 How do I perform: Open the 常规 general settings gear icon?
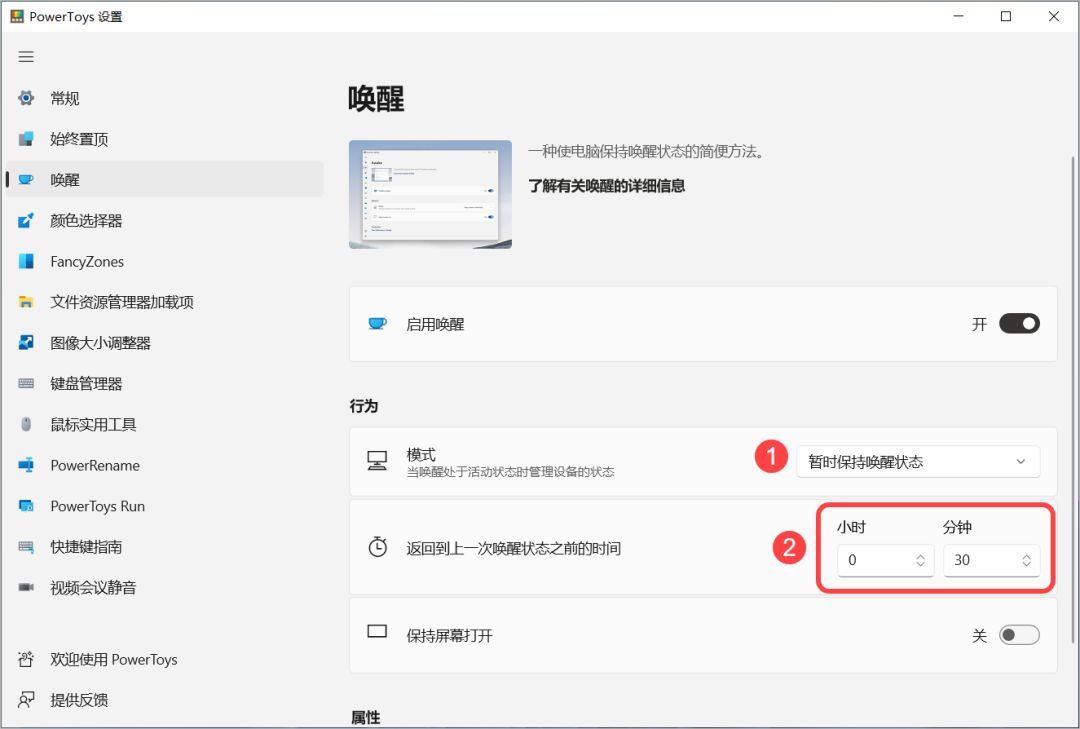coord(26,98)
